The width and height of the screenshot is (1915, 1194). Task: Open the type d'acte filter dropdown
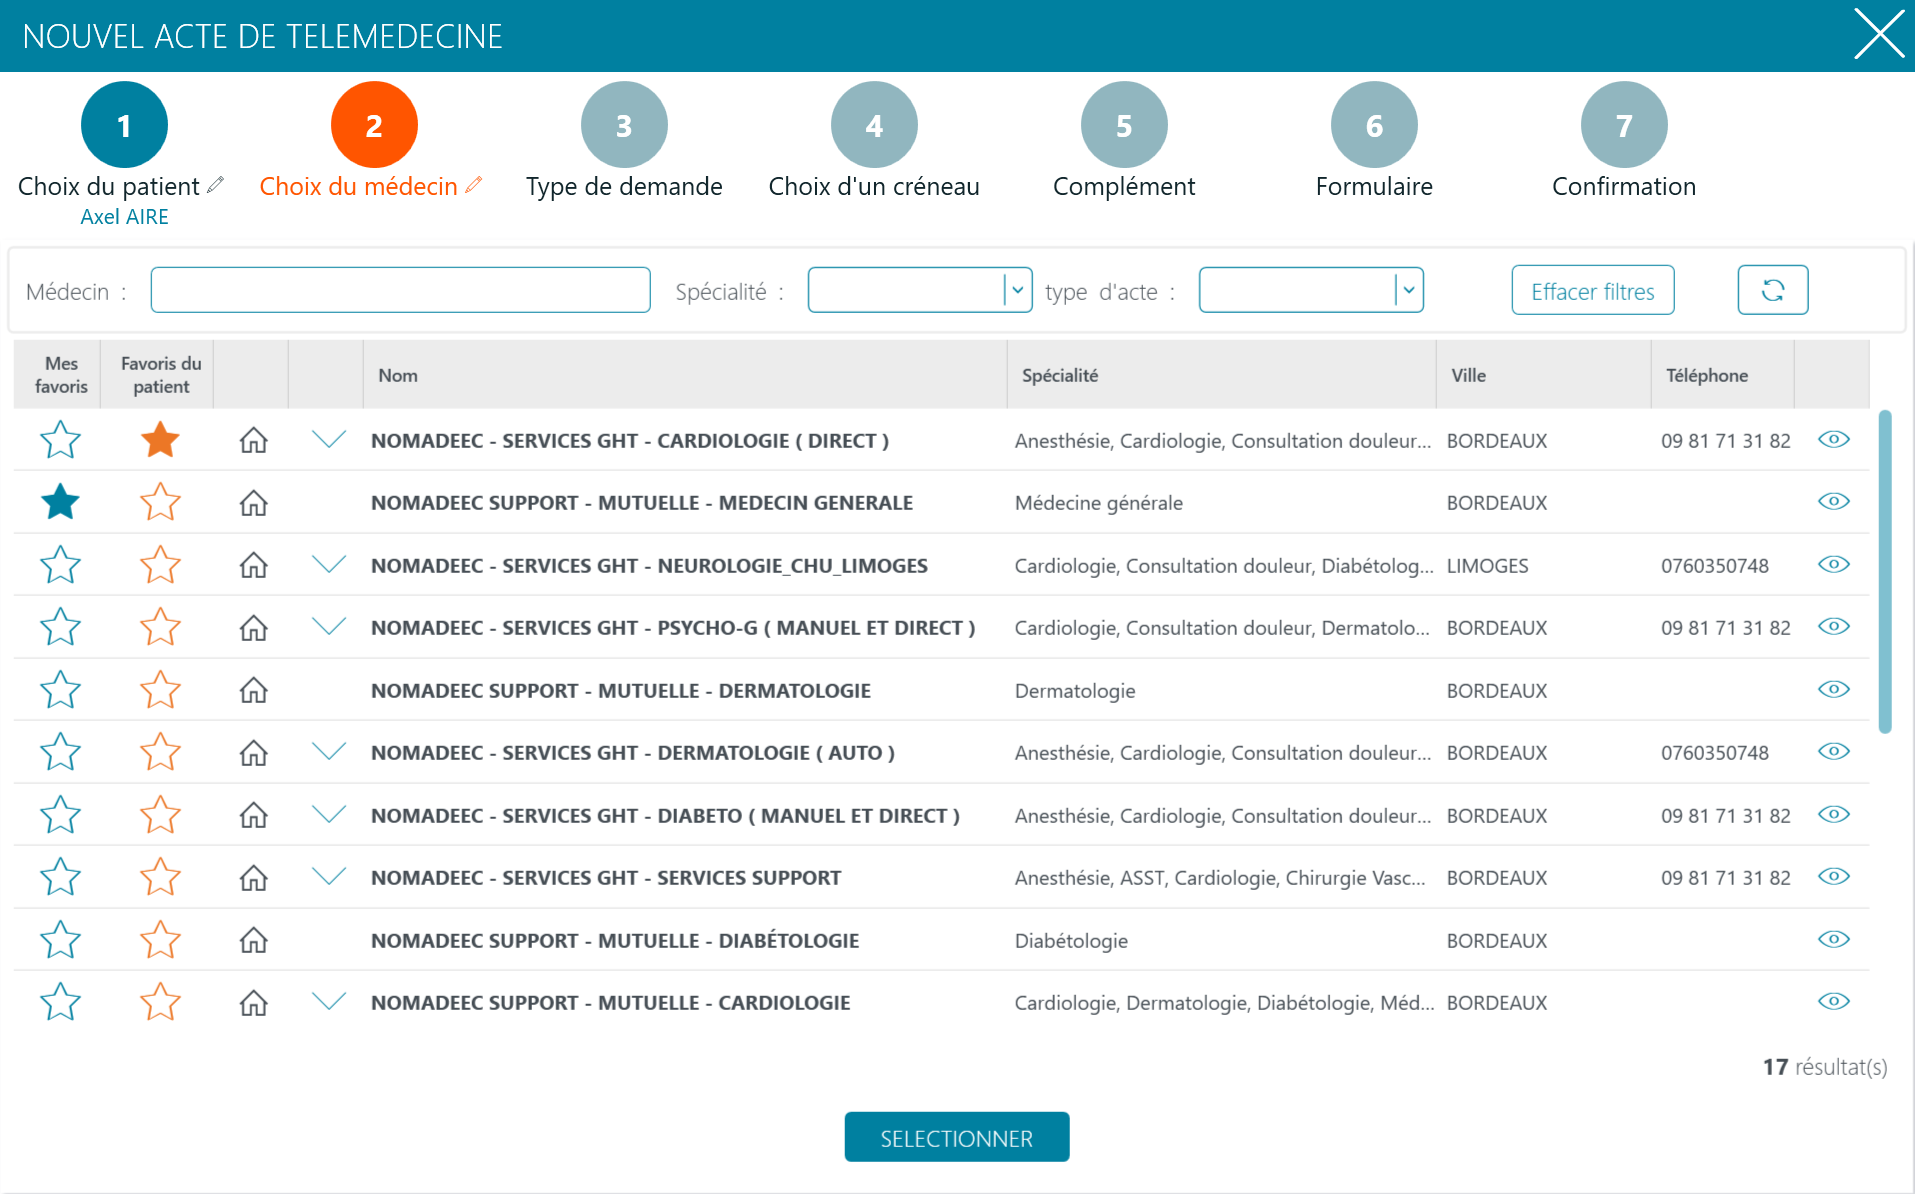click(x=1311, y=290)
